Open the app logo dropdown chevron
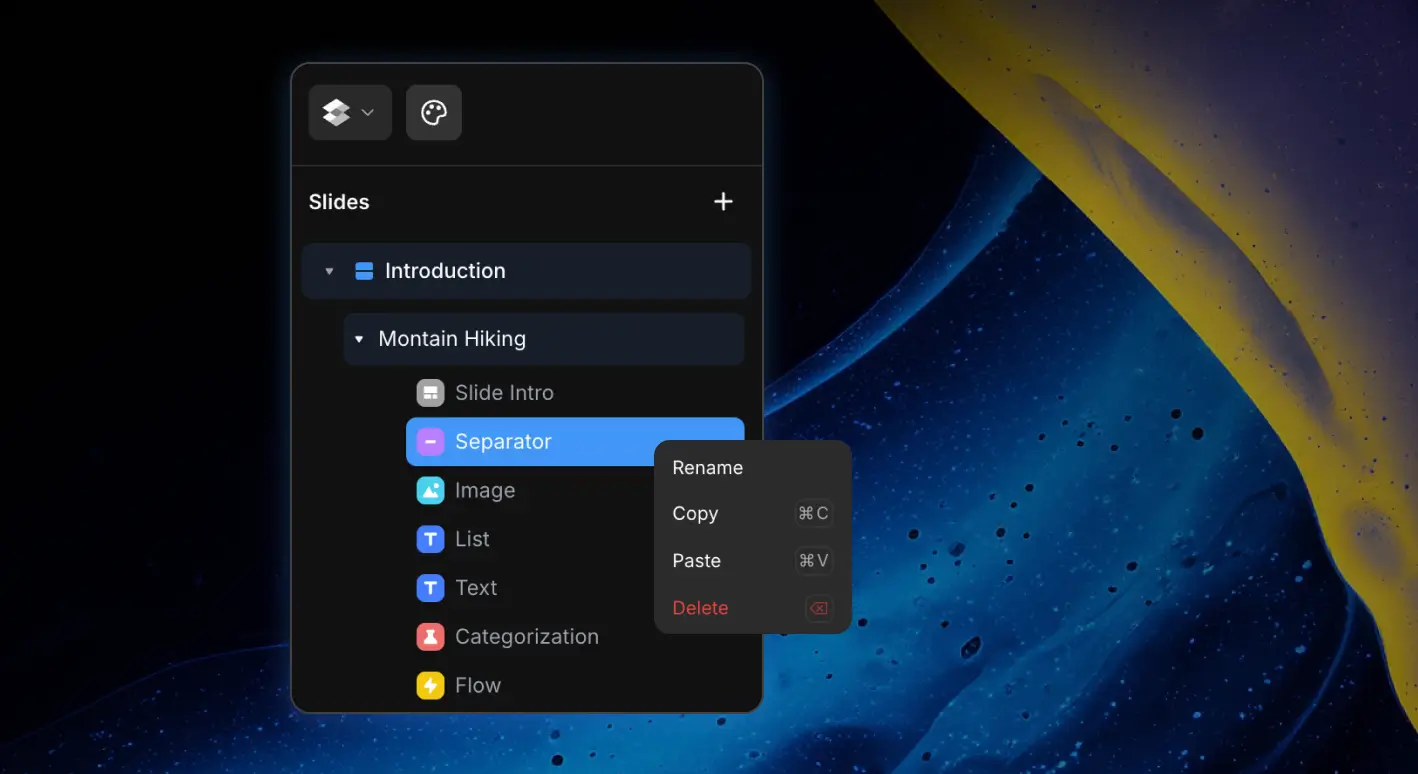Screen dimensions: 1418x774 366,113
